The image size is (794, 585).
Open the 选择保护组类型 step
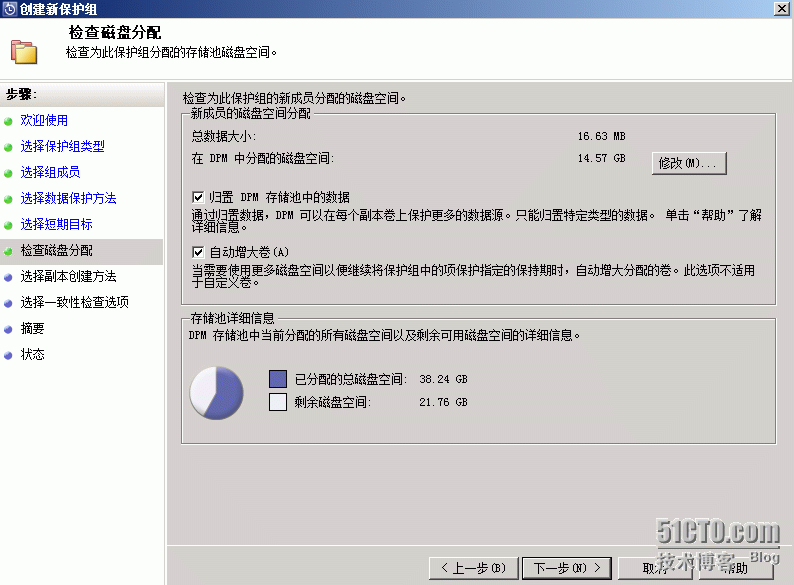pos(62,146)
